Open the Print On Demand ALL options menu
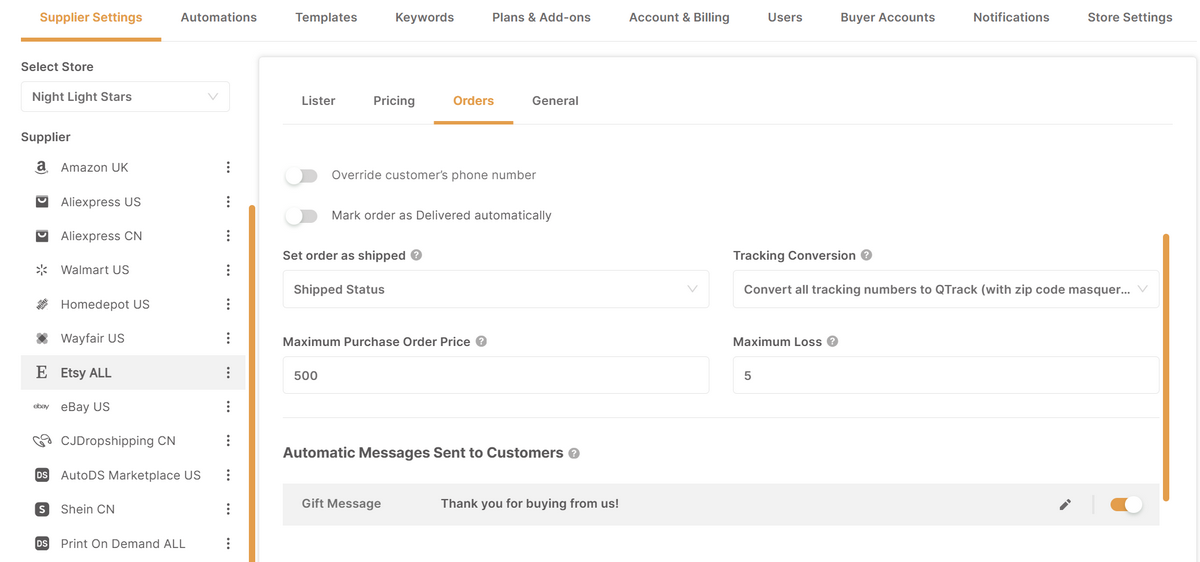 click(x=228, y=544)
